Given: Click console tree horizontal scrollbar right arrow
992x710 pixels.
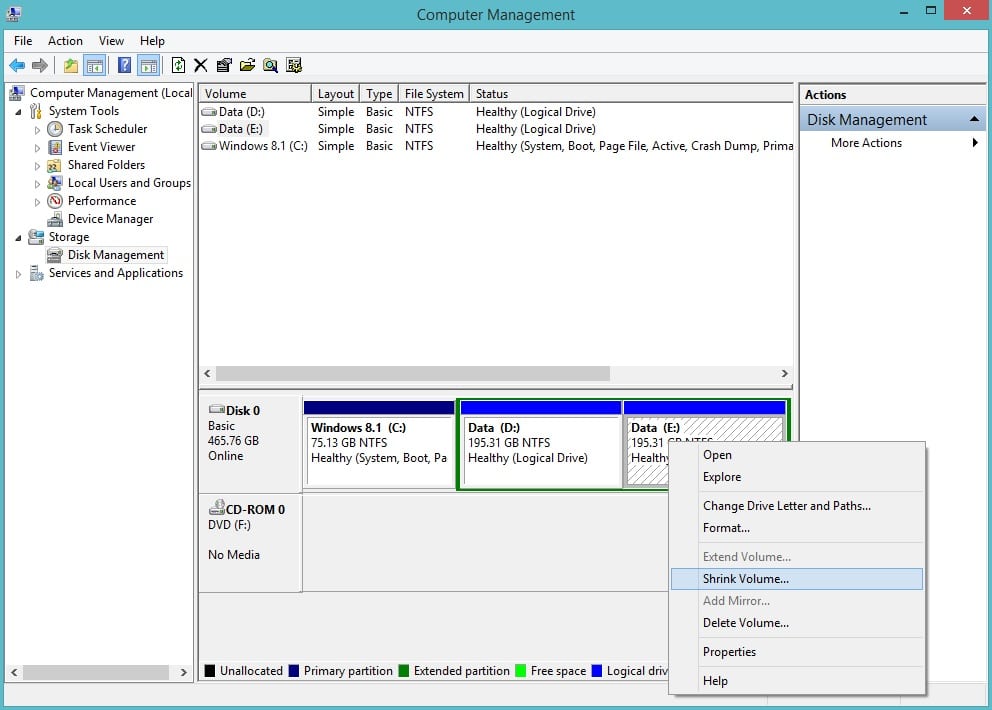Looking at the screenshot, I should [x=183, y=672].
